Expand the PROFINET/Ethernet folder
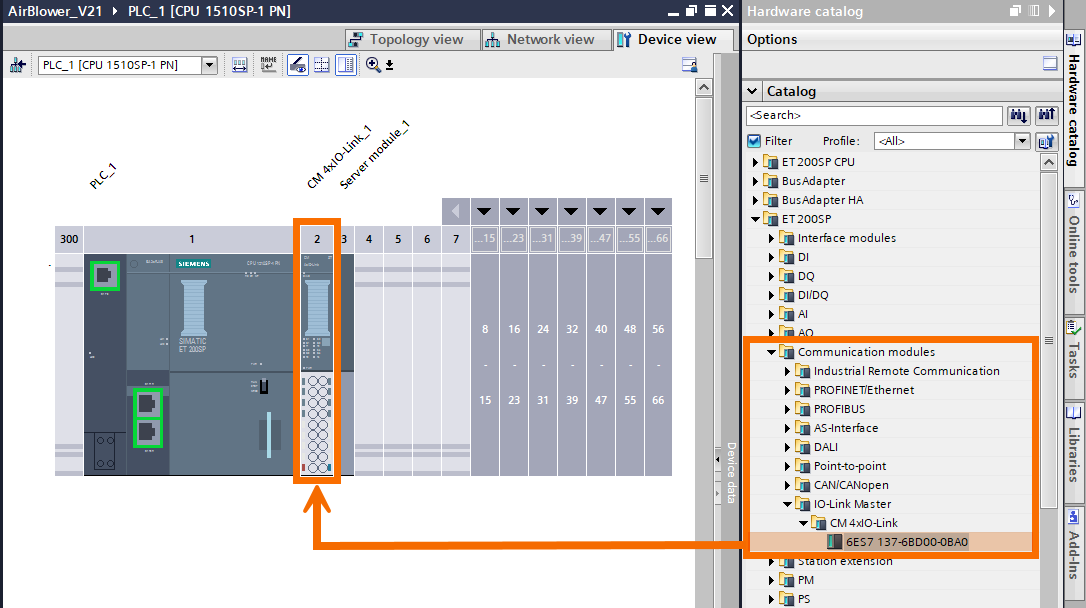Image resolution: width=1086 pixels, height=608 pixels. coord(787,391)
